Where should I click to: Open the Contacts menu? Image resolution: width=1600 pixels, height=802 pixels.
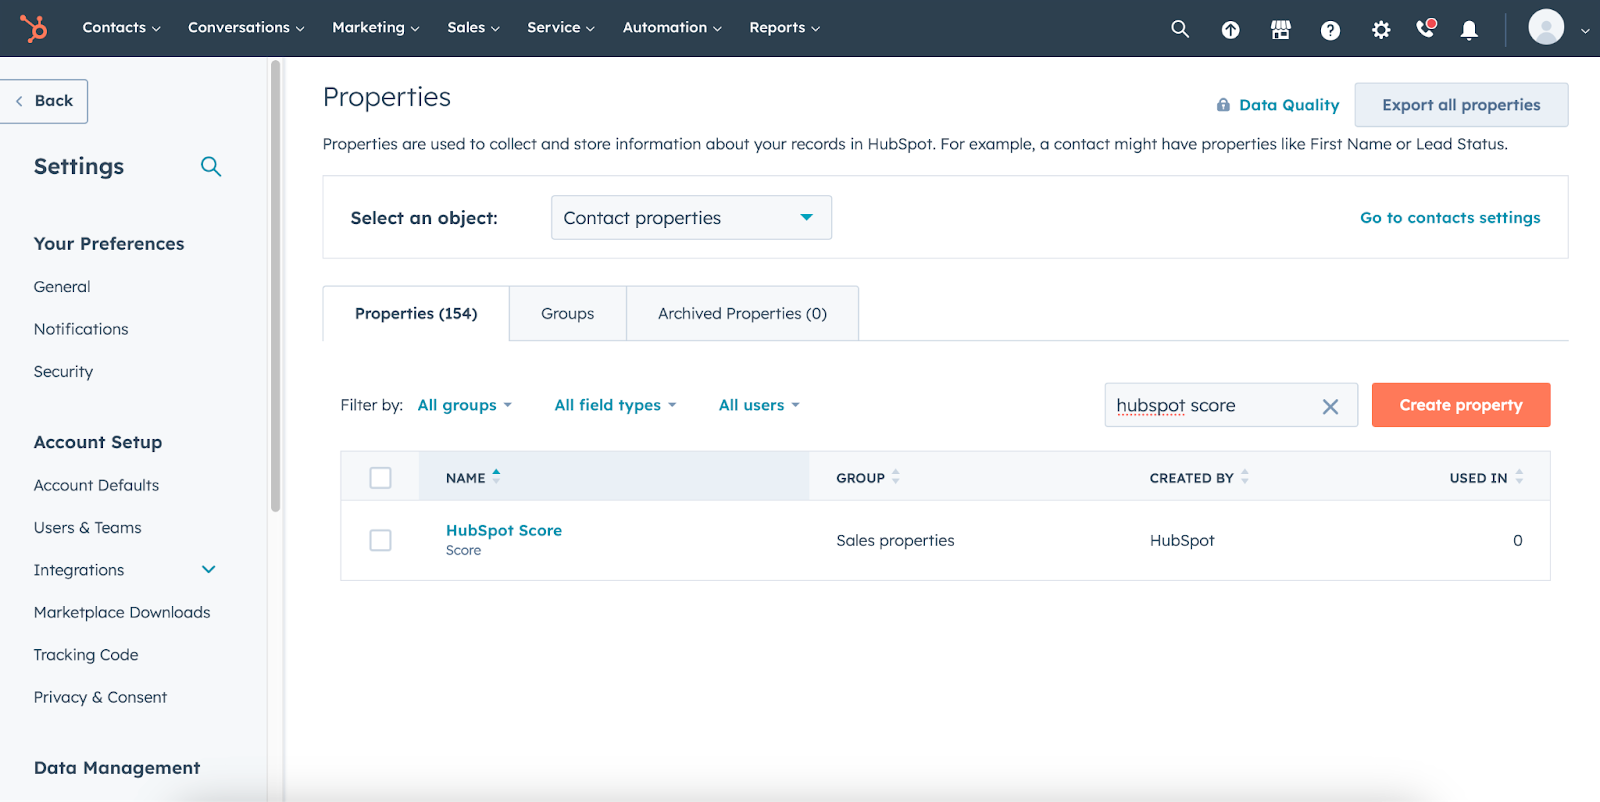[121, 28]
